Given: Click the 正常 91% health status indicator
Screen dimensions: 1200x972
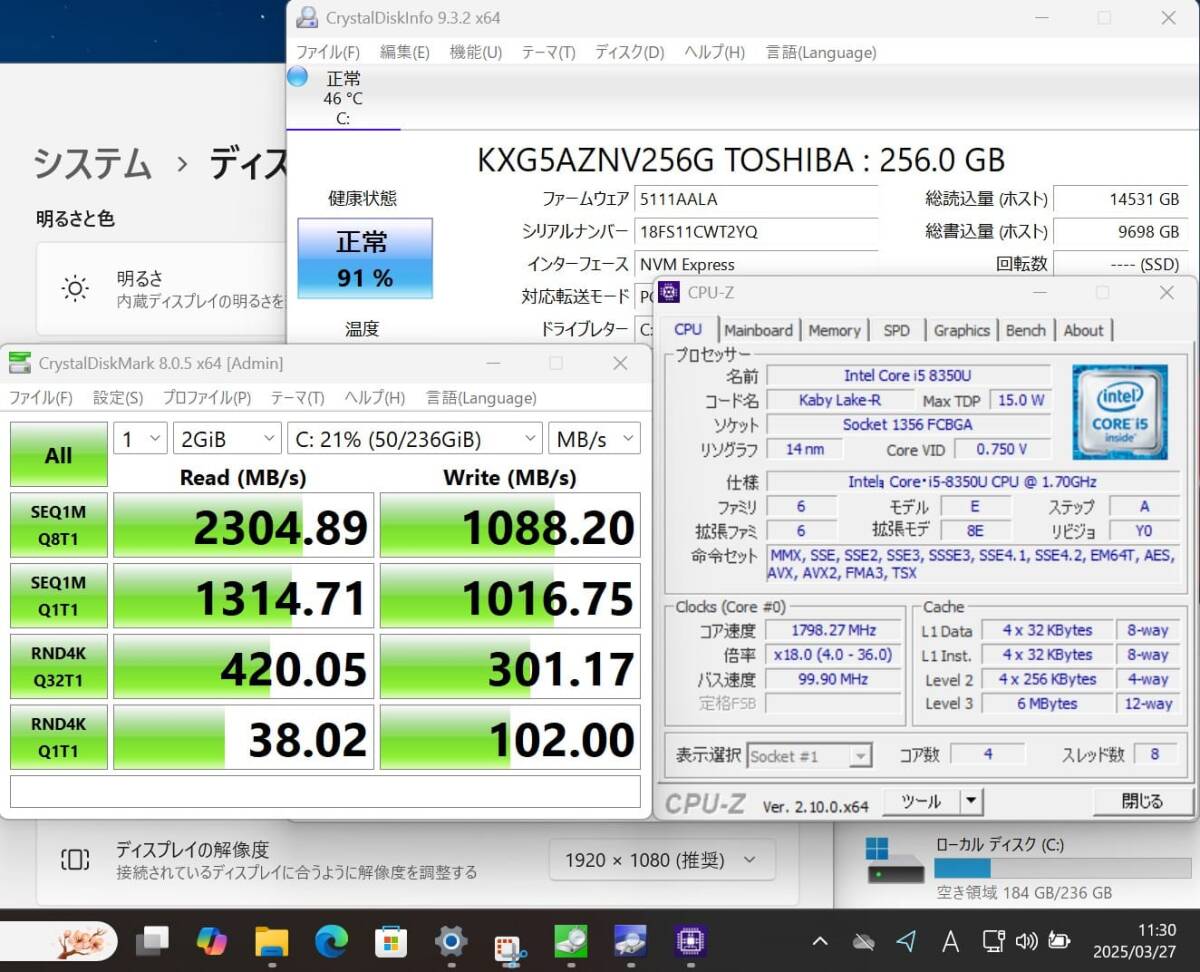Looking at the screenshot, I should click(x=364, y=259).
